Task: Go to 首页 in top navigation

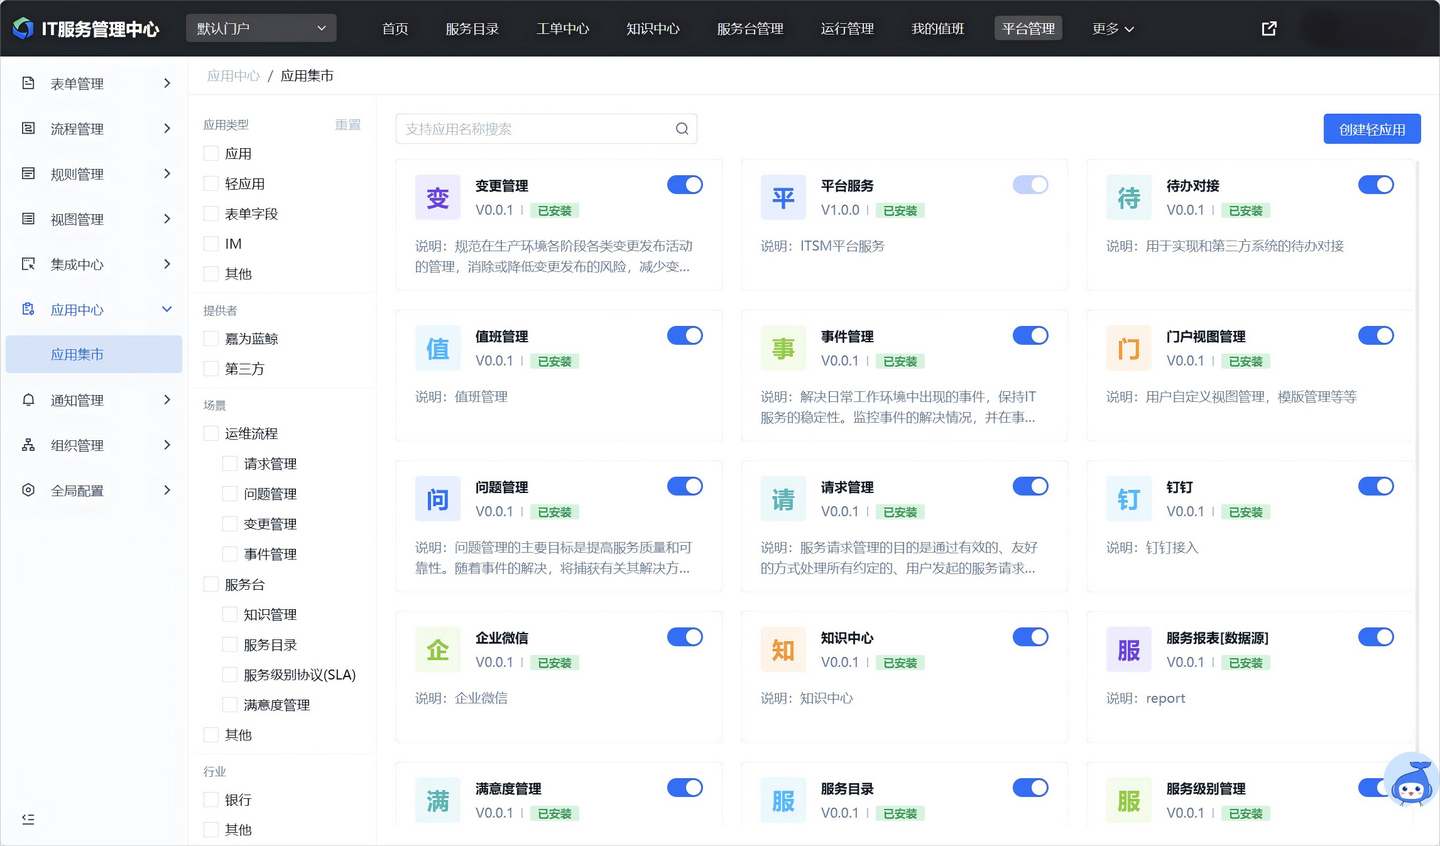Action: pyautogui.click(x=395, y=29)
